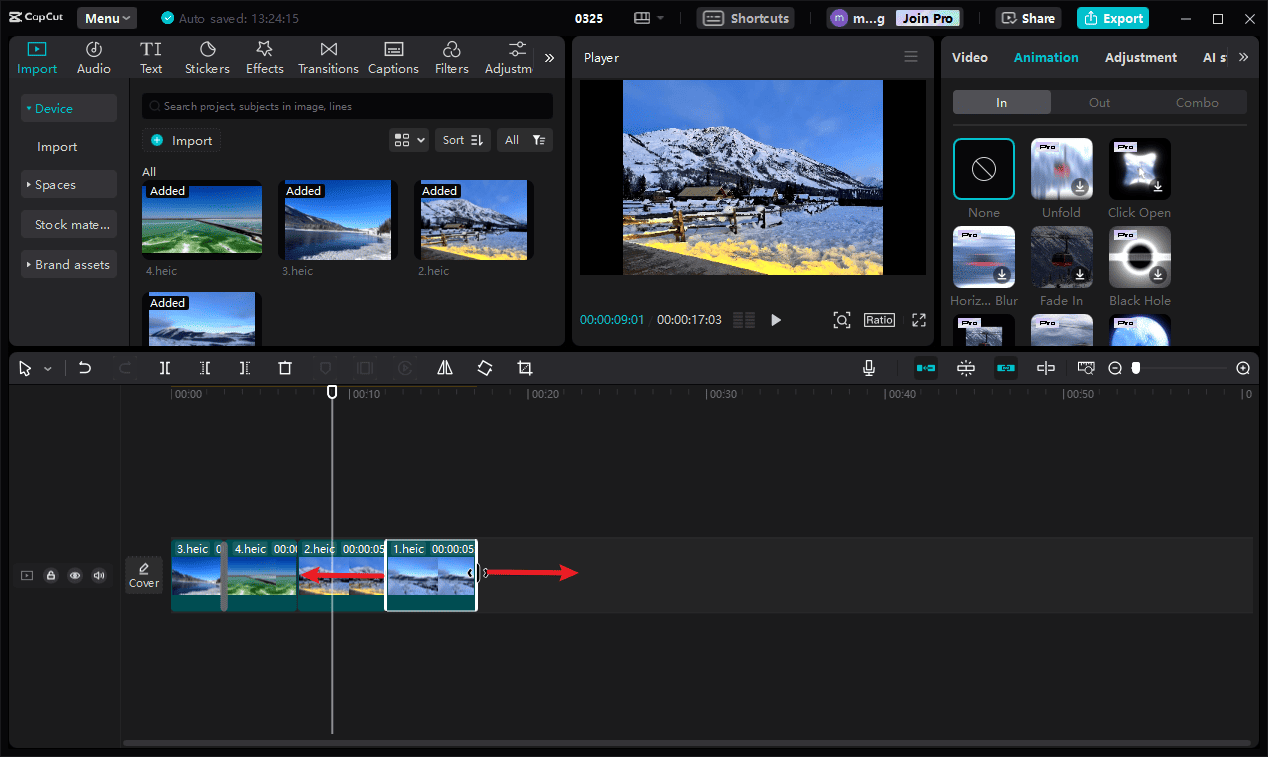Screen dimensions: 1268x757
Task: Select the 3.heic media thumbnail
Action: point(337,219)
